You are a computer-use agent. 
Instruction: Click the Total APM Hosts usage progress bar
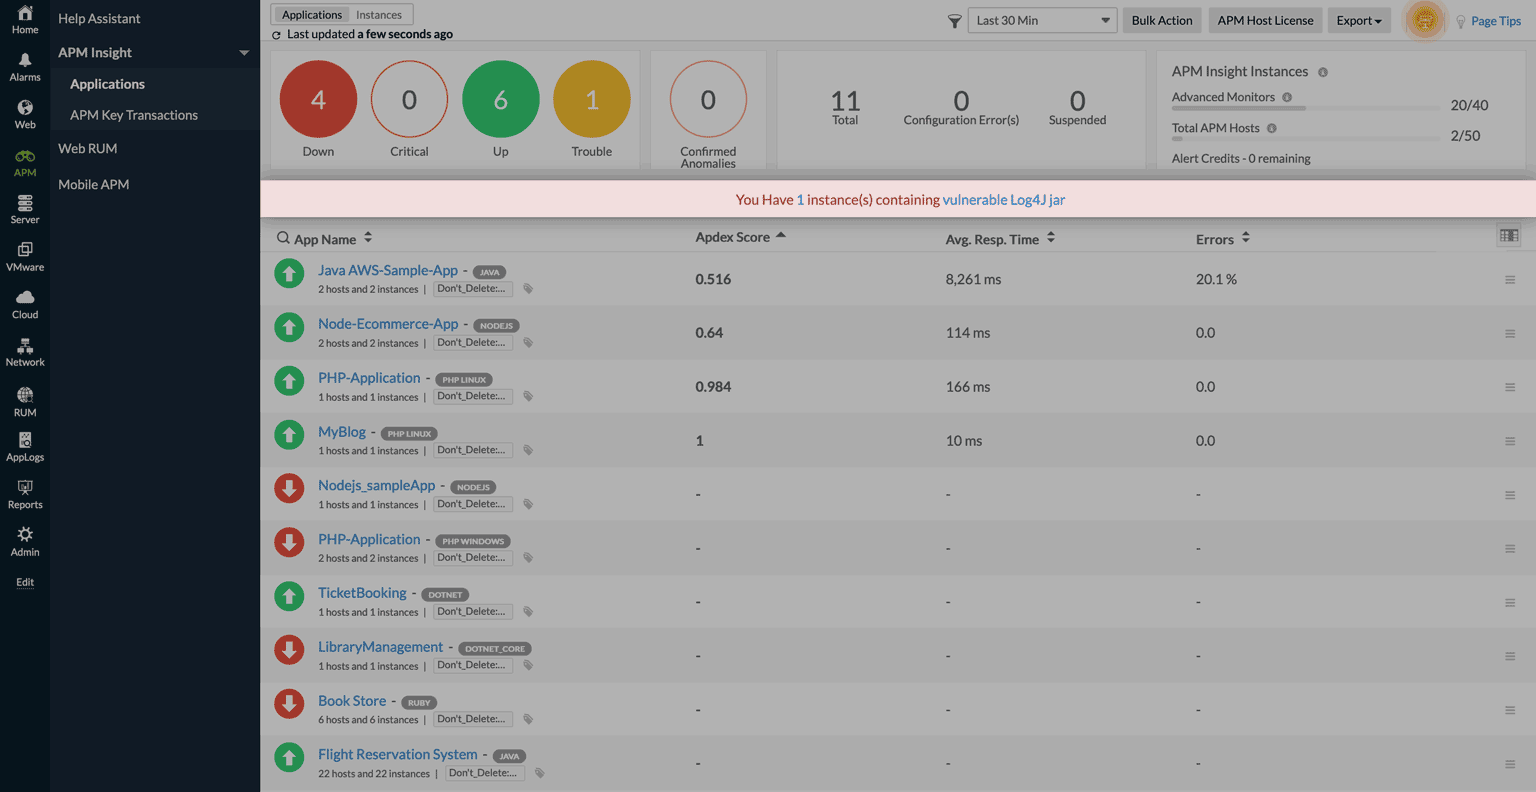[1306, 139]
